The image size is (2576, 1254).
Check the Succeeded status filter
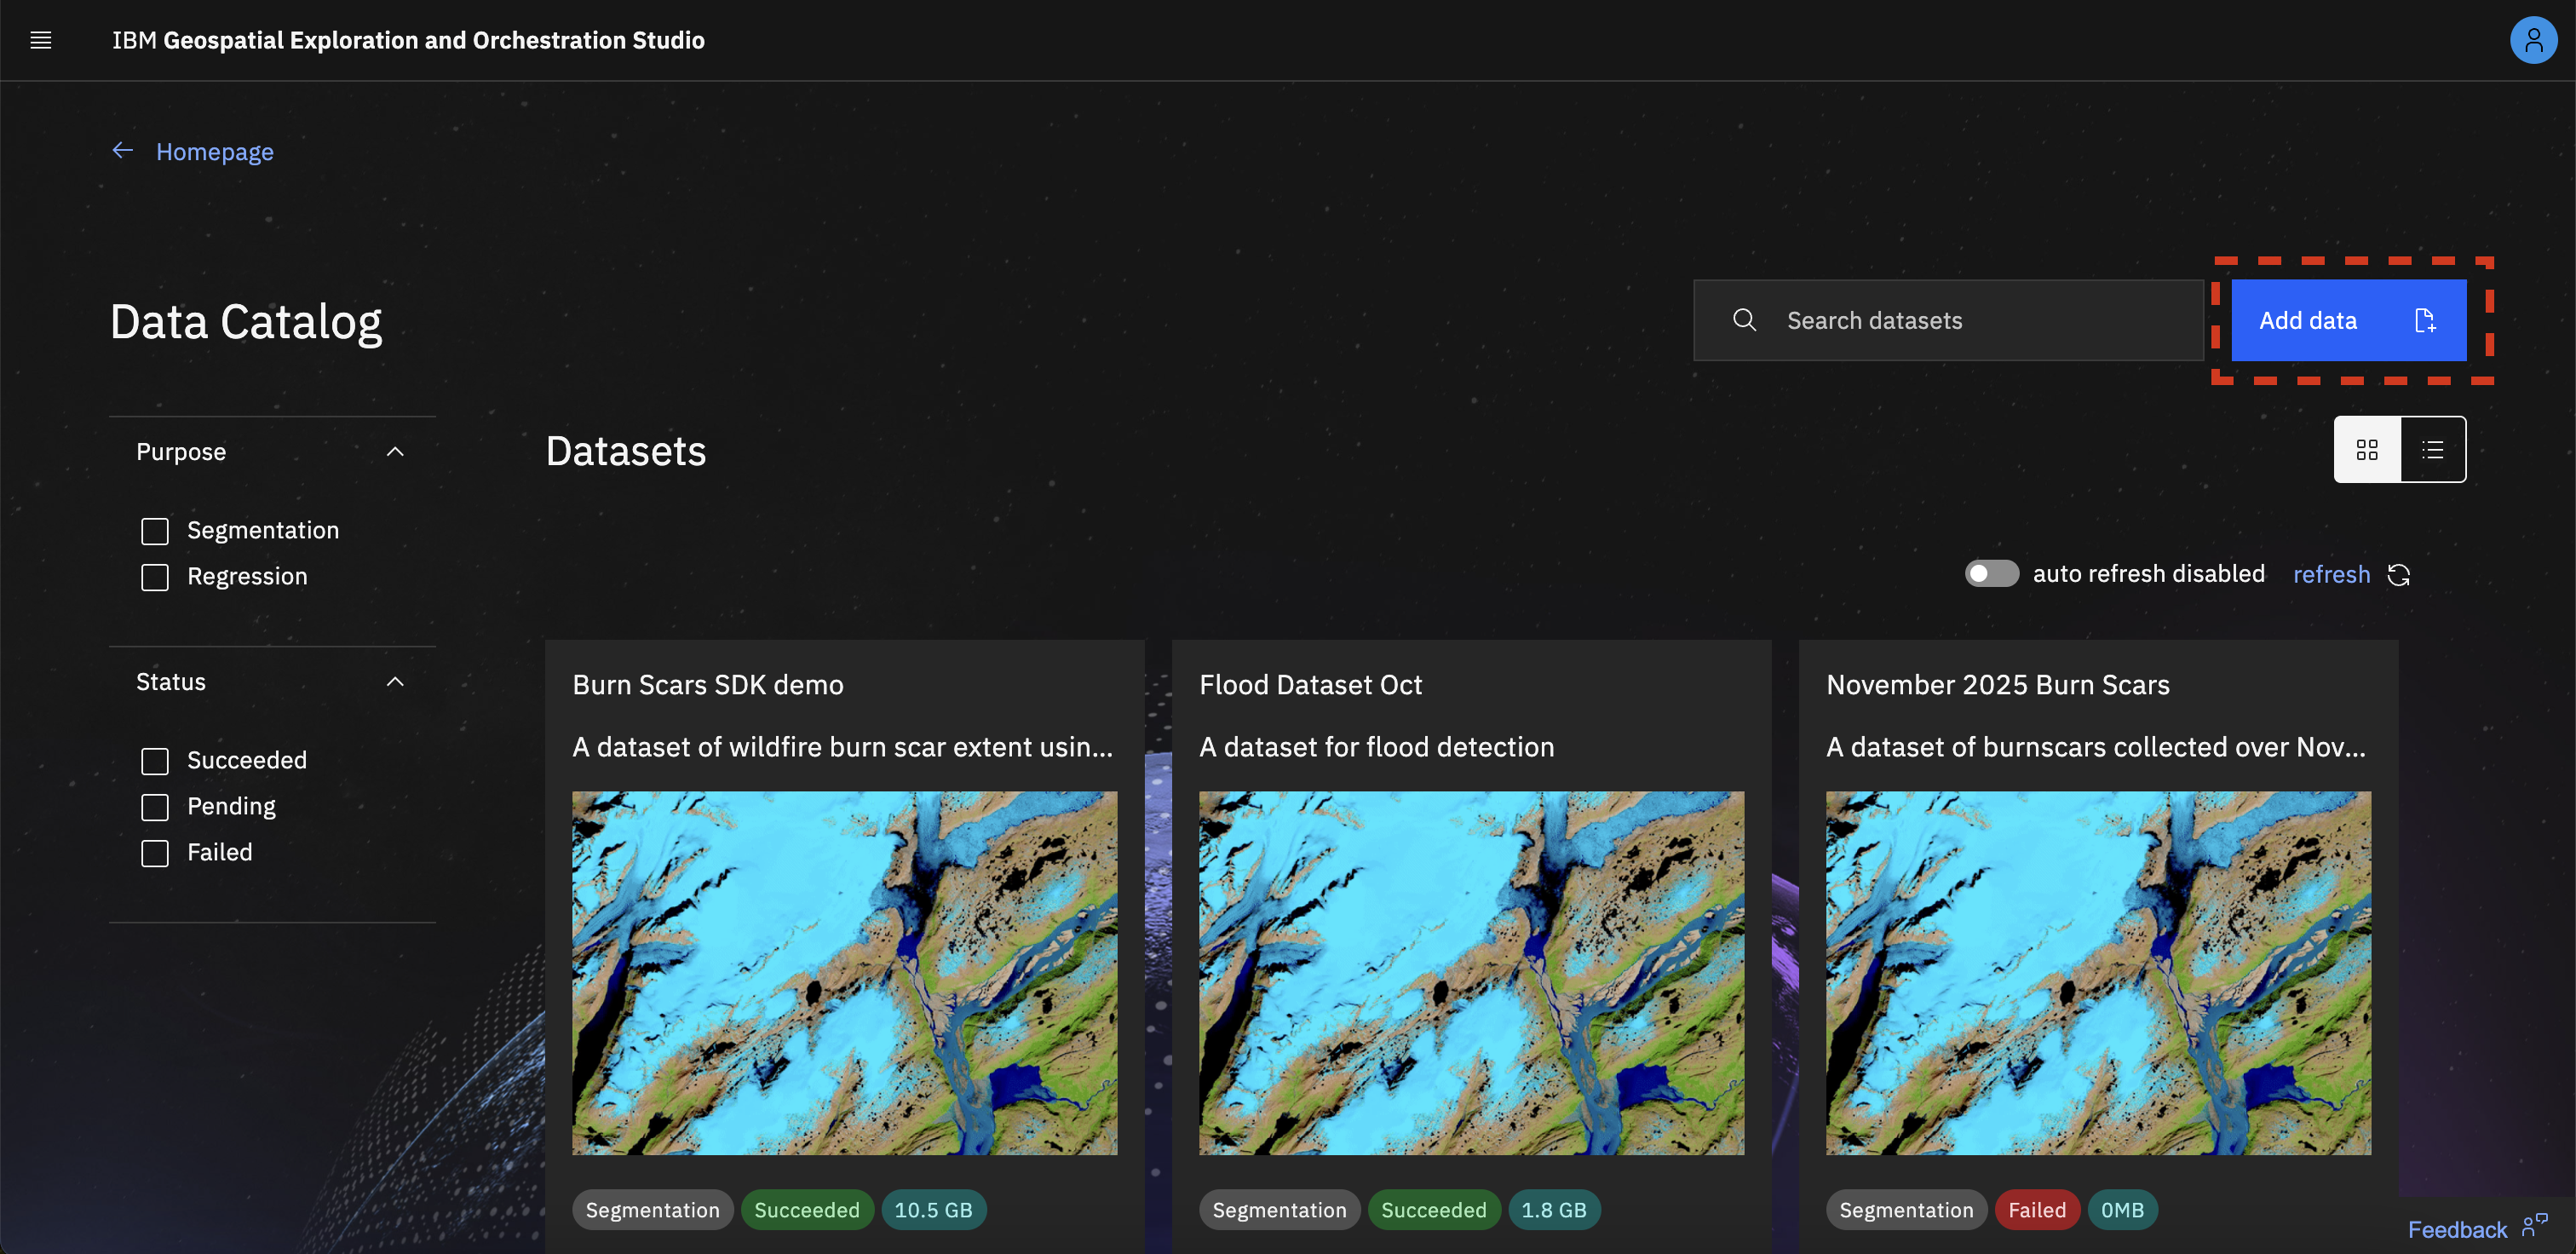coord(155,761)
